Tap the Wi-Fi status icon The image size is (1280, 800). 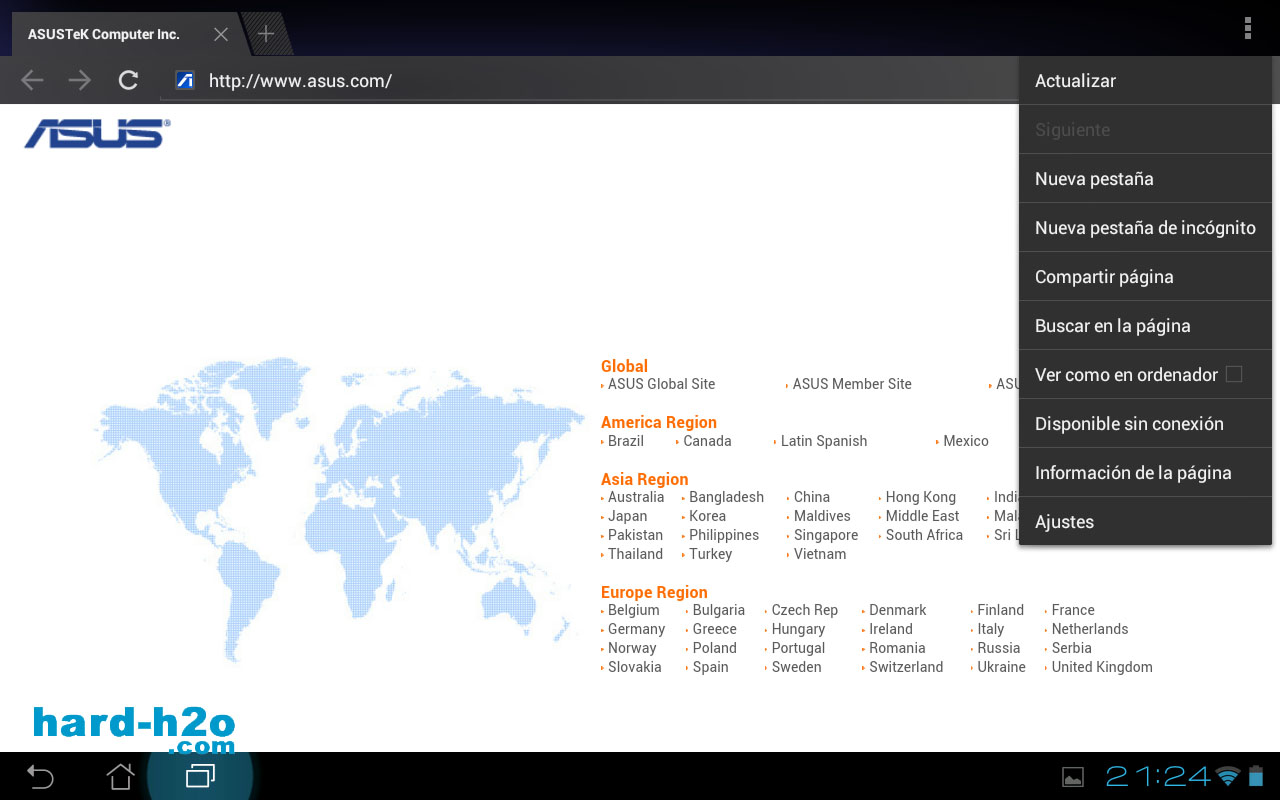1228,776
